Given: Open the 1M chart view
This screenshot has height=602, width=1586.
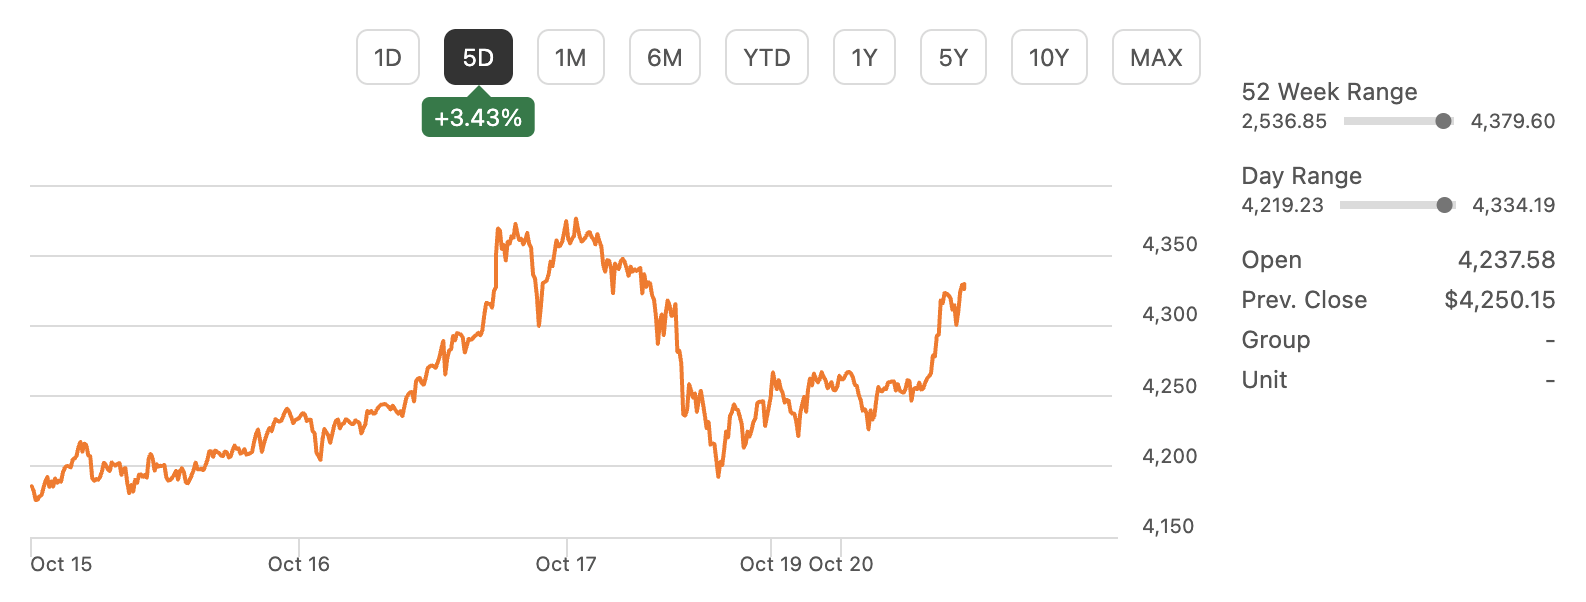Looking at the screenshot, I should [x=570, y=57].
